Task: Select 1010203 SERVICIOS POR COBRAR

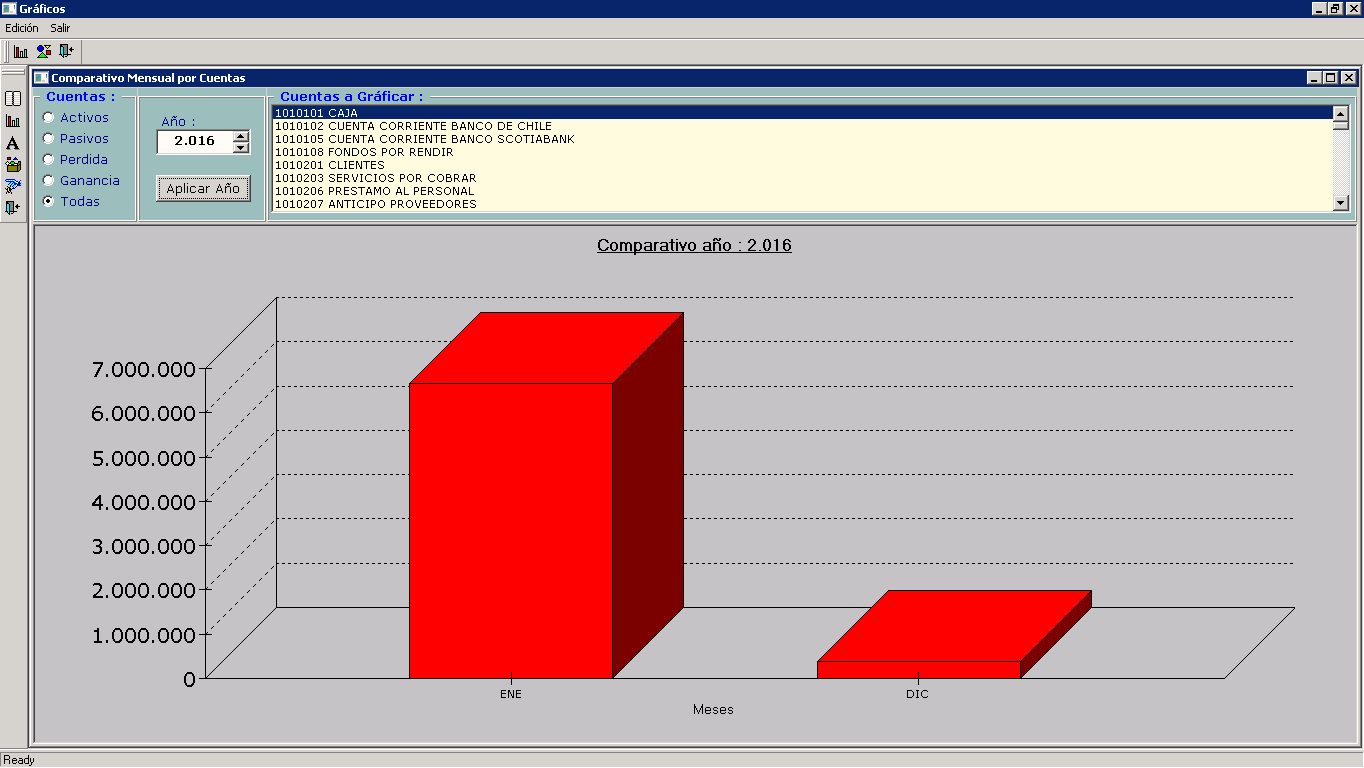Action: pos(802,178)
